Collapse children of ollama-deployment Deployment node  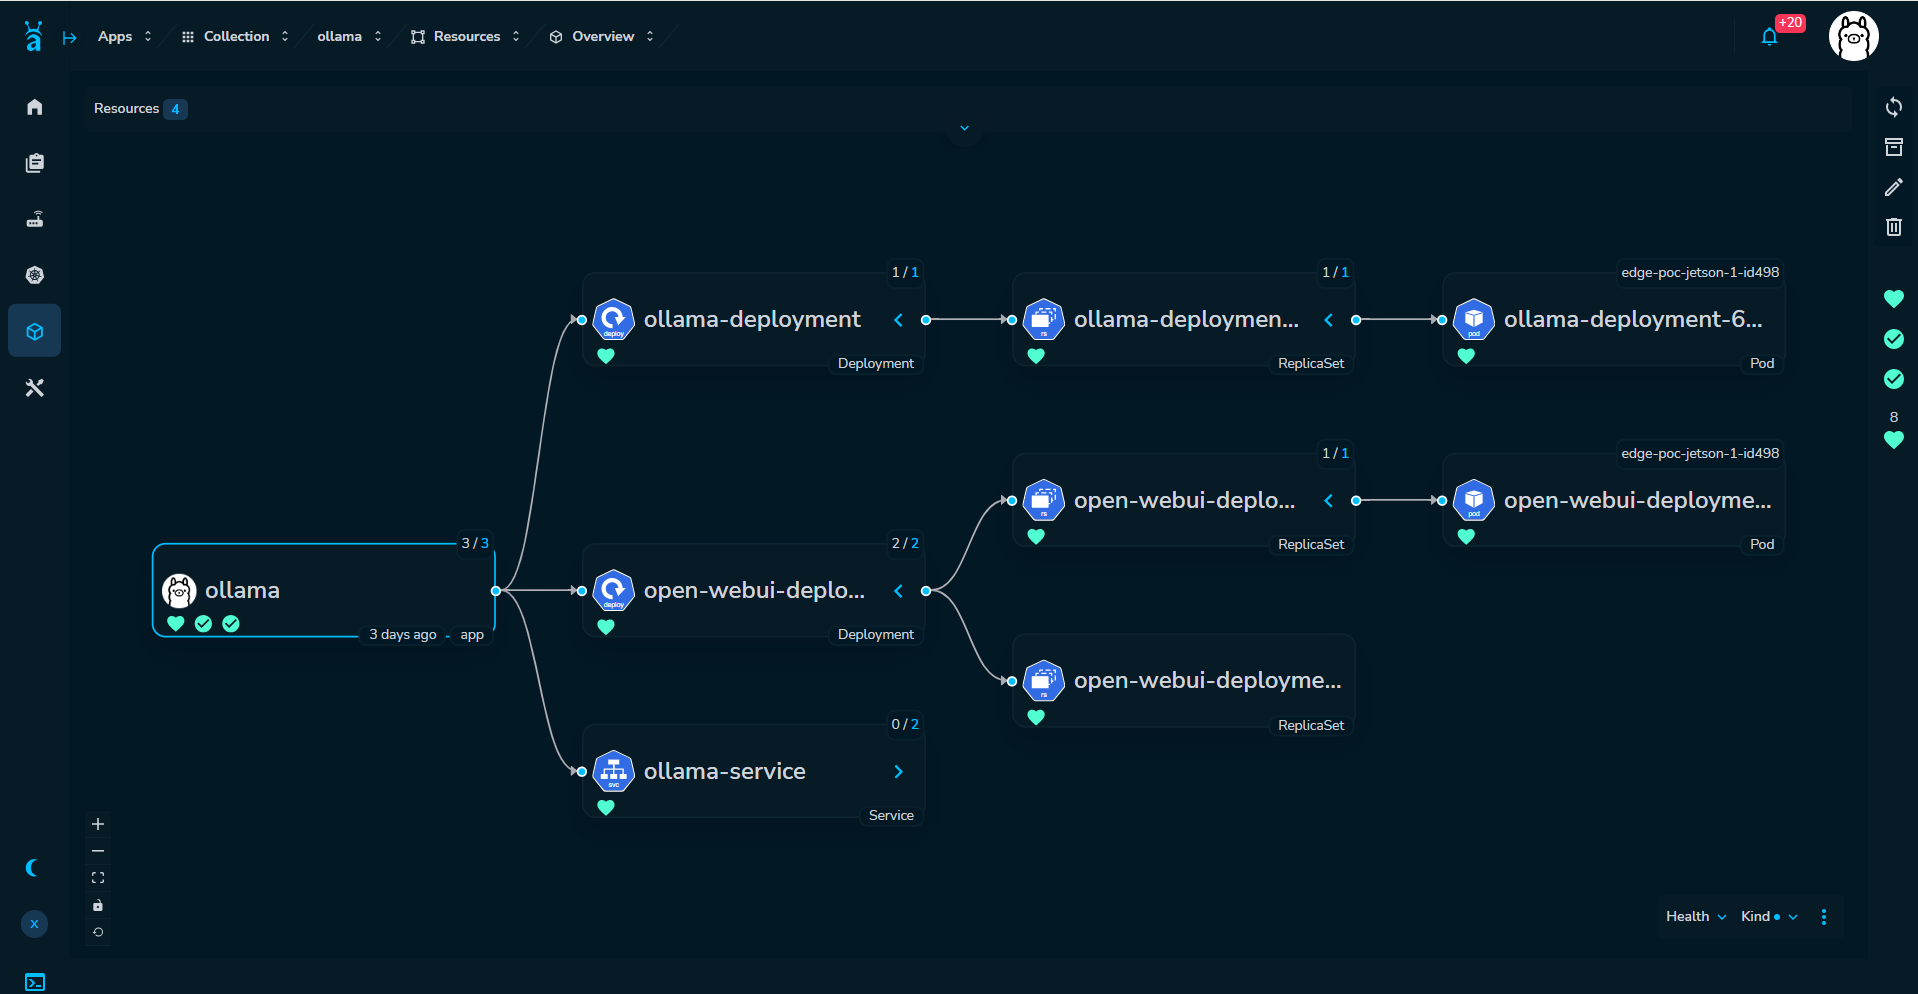coord(898,320)
